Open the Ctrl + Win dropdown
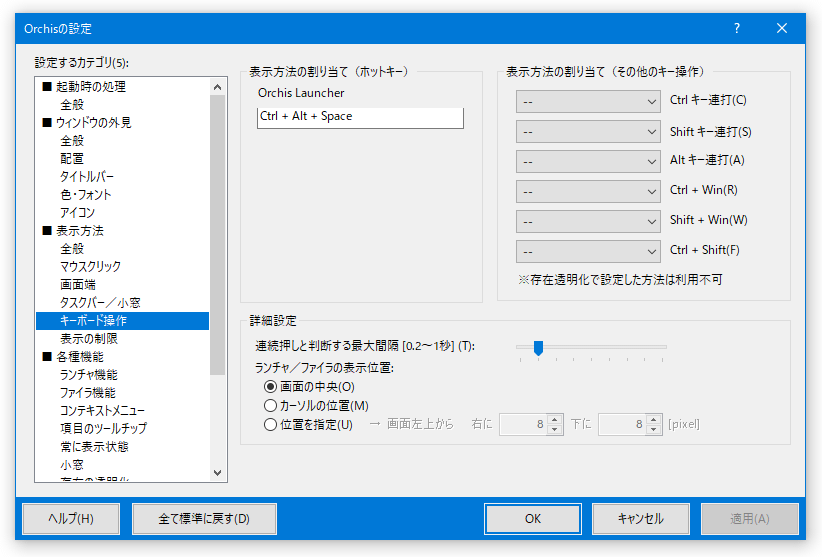Image resolution: width=822 pixels, height=557 pixels. (x=588, y=191)
